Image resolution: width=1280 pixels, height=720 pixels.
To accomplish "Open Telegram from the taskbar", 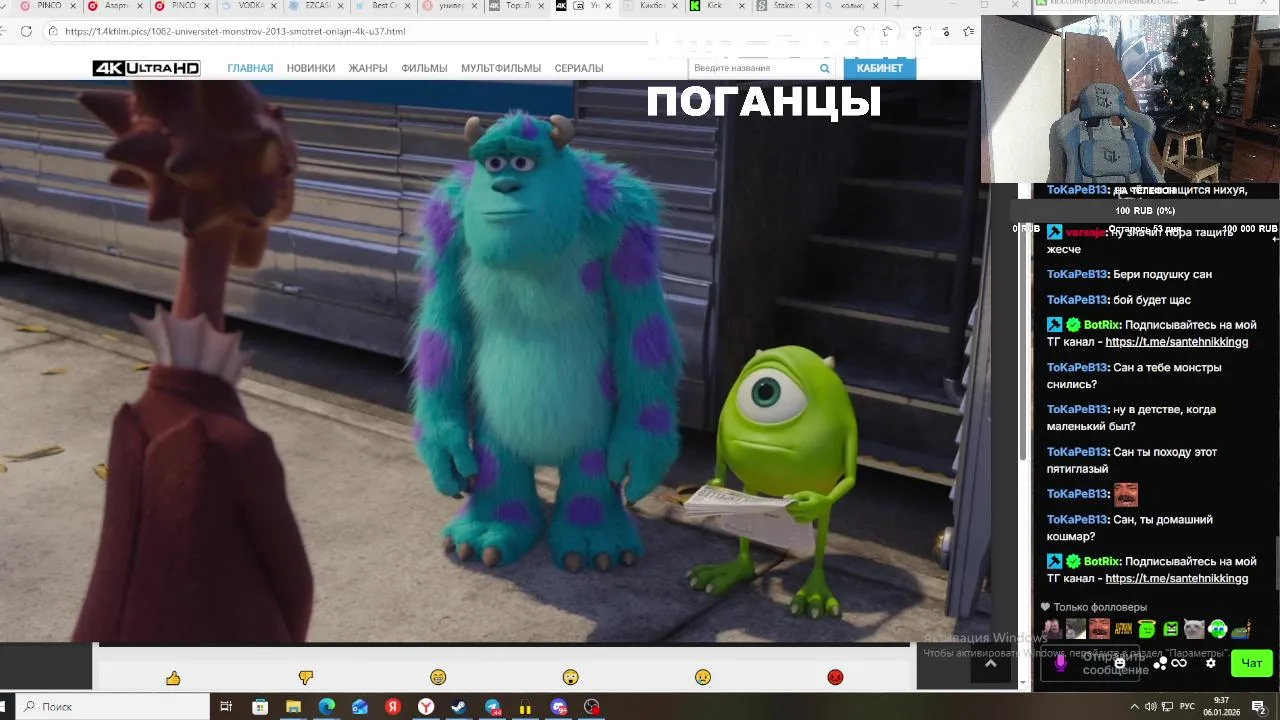I will pyautogui.click(x=493, y=707).
